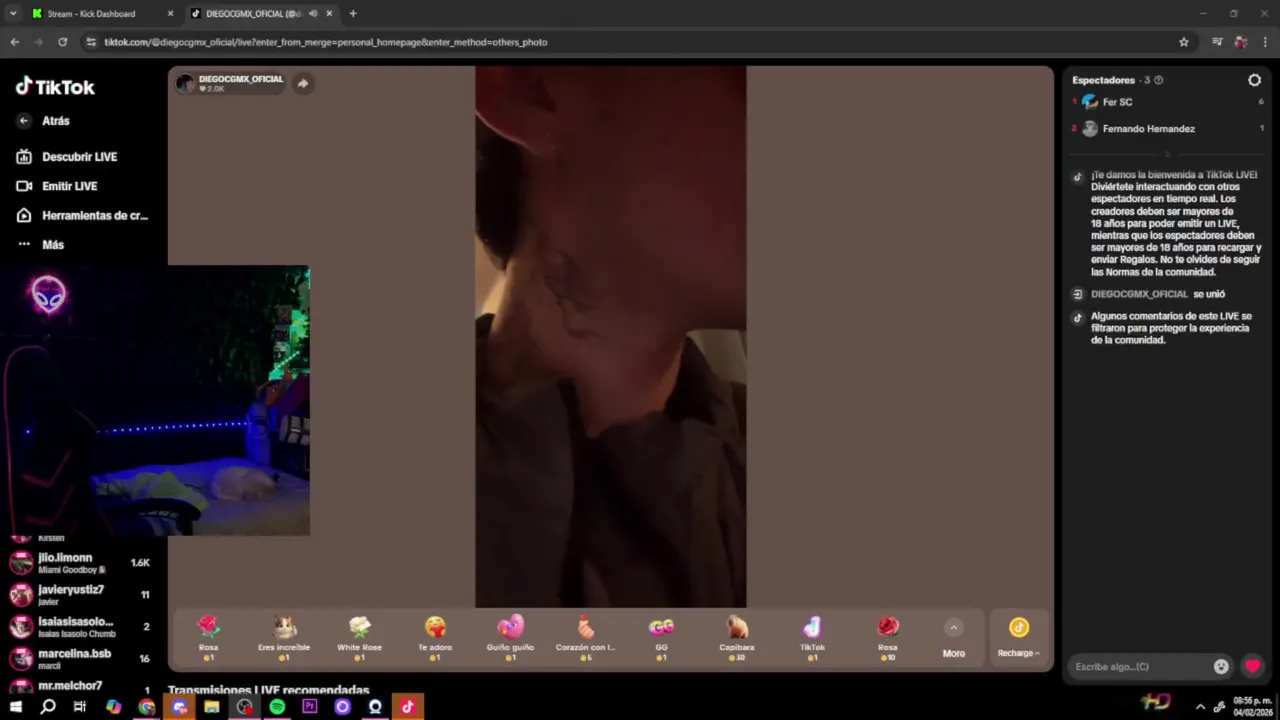Viewport: 1280px width, 720px height.
Task: Click the main LIVE video stream
Action: 610,337
